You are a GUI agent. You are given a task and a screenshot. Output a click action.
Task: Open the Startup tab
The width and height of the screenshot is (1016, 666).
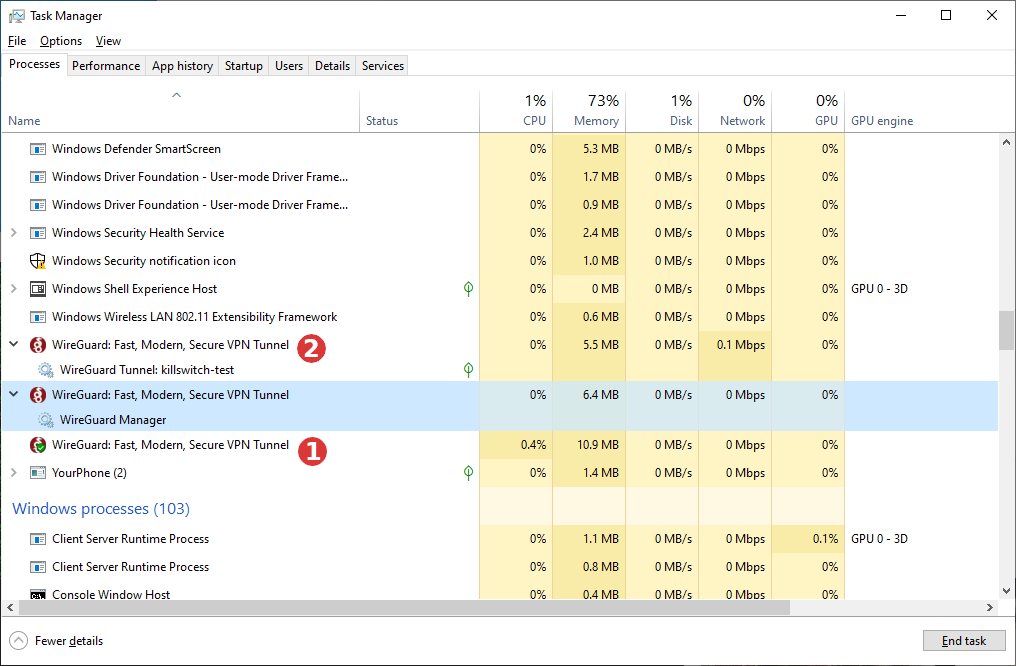pos(244,66)
